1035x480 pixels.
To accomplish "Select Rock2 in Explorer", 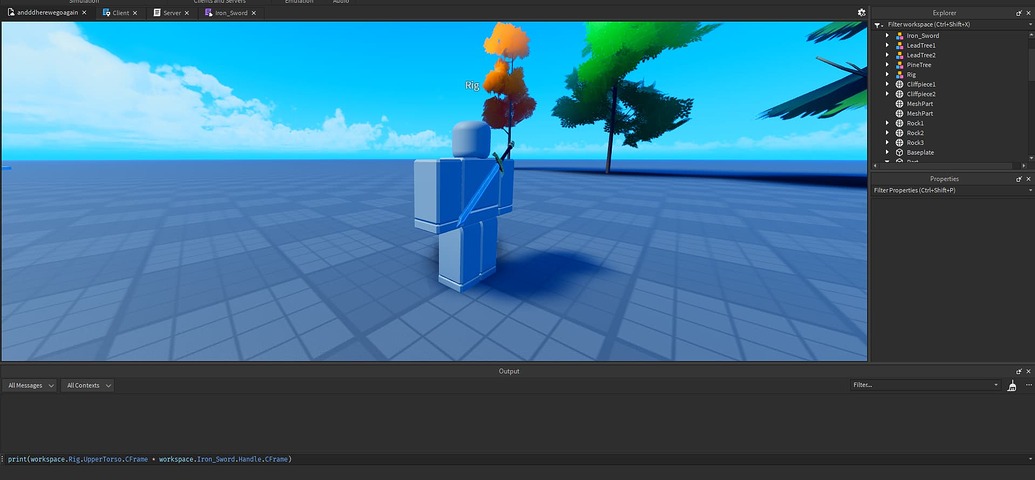I will (x=915, y=133).
